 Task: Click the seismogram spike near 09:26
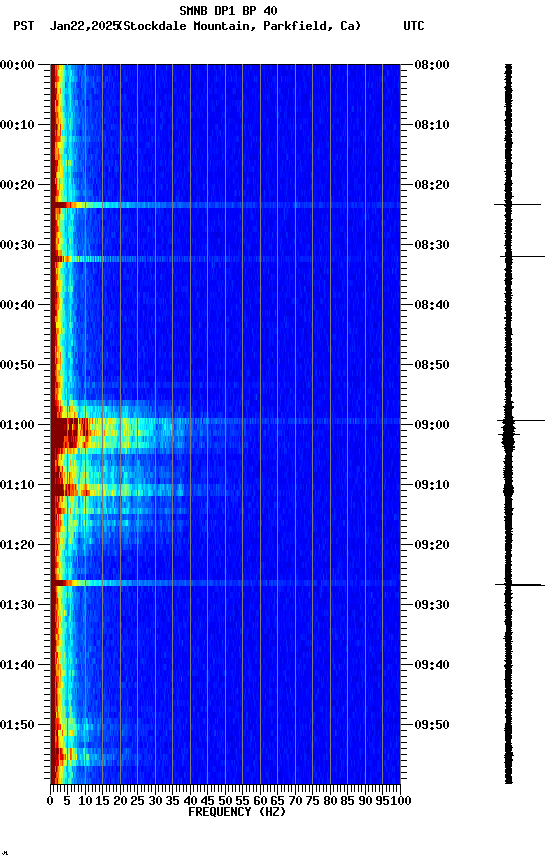tap(519, 585)
